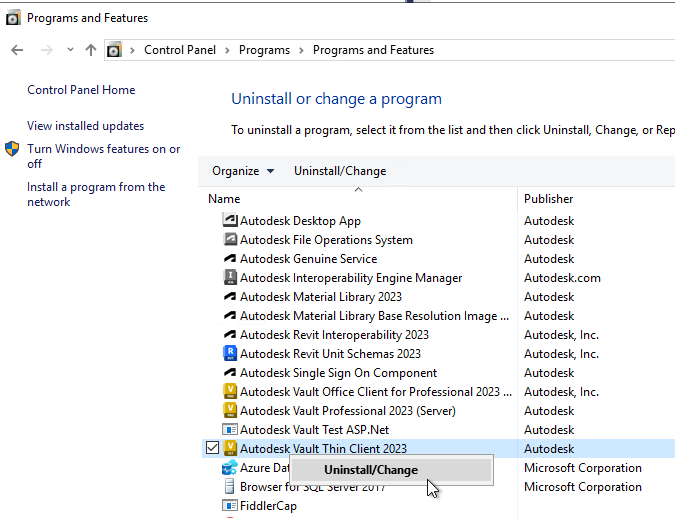The image size is (675, 518).
Task: Open the Organize dropdown menu
Action: click(243, 171)
